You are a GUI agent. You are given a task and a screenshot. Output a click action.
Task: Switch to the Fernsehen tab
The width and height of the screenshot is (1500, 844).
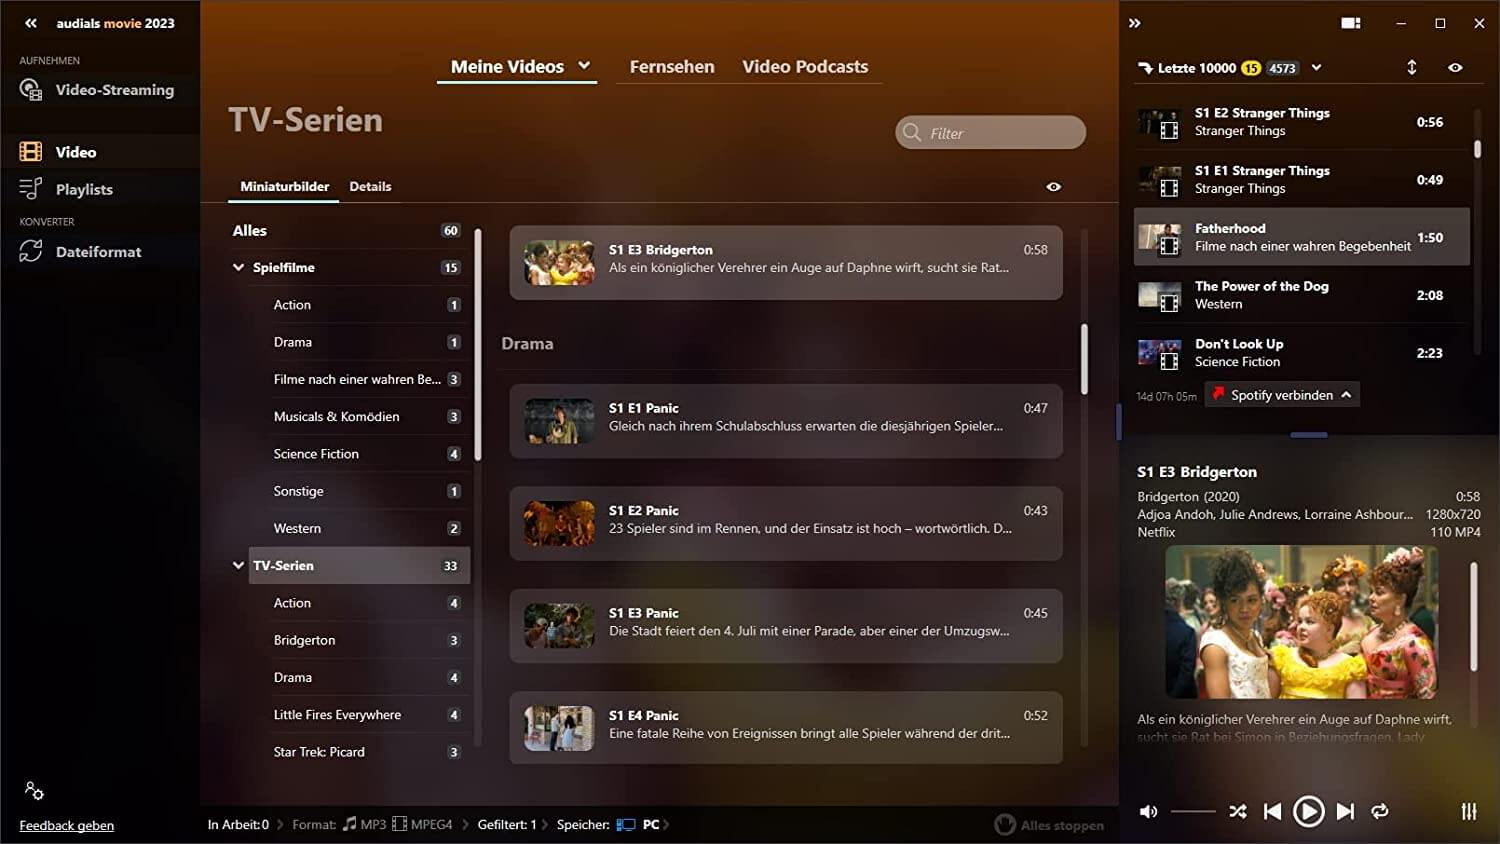pyautogui.click(x=671, y=67)
